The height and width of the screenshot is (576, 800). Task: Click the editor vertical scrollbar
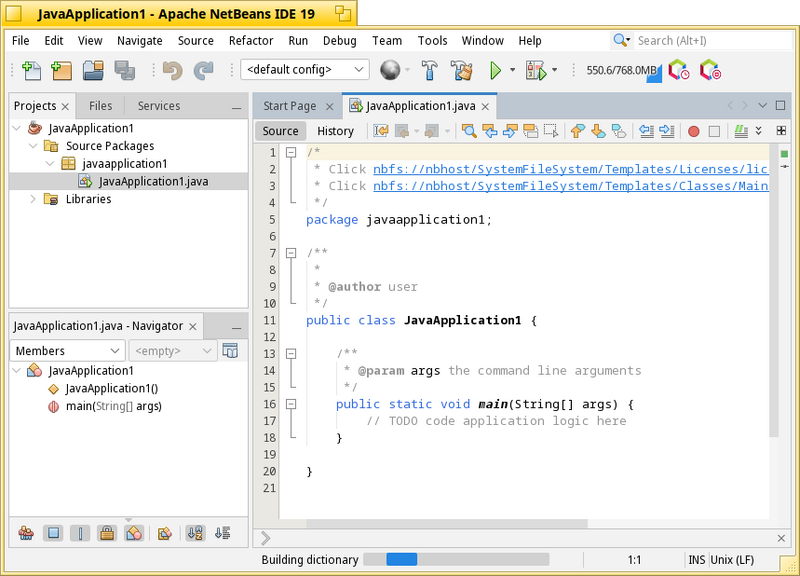pos(774,291)
